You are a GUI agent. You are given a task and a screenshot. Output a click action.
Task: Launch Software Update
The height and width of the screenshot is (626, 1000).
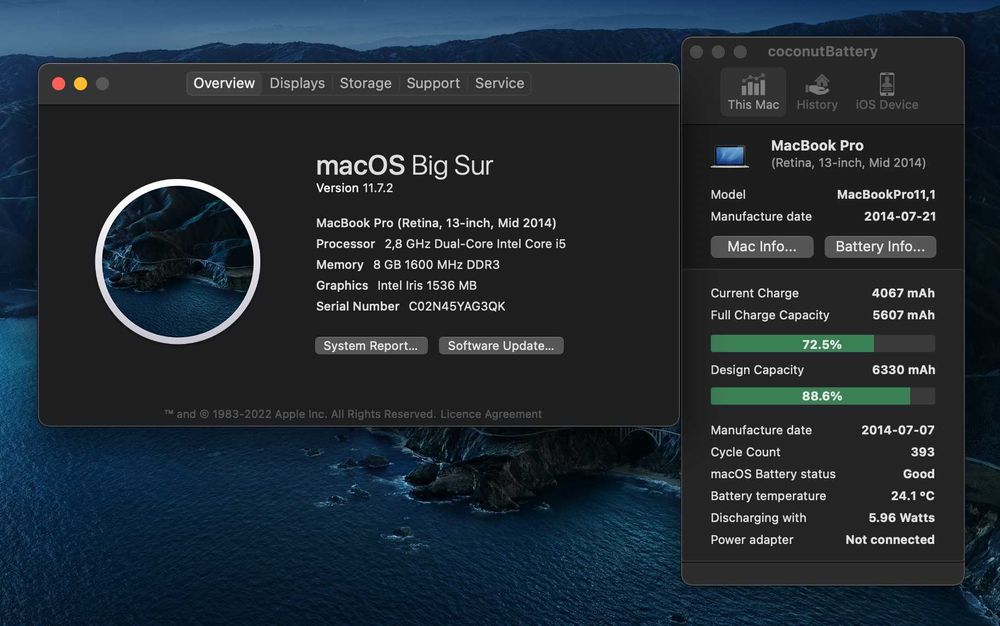[x=501, y=346]
